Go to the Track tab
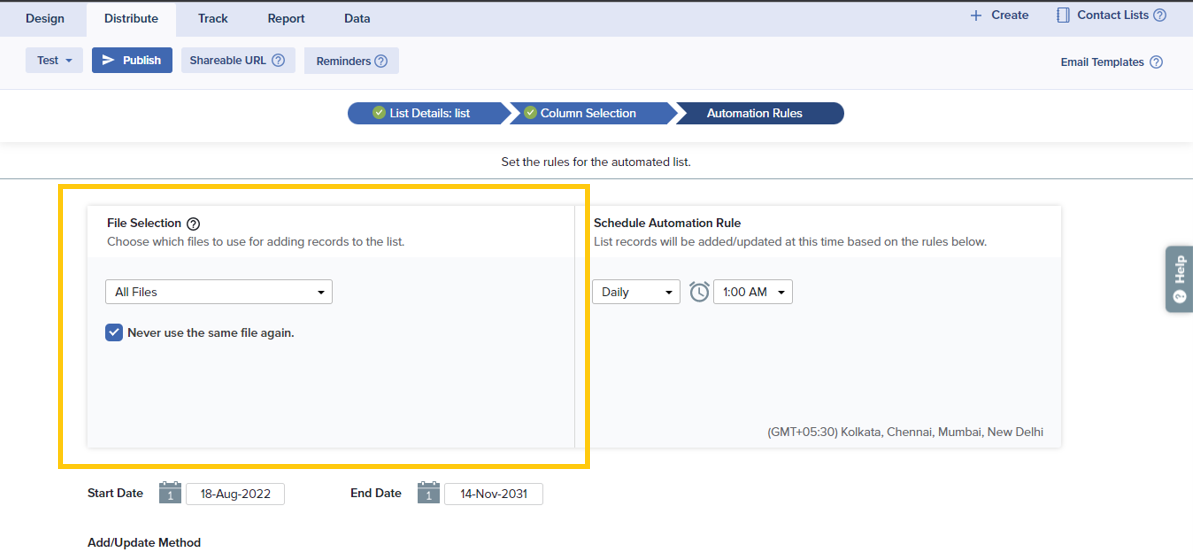The height and width of the screenshot is (555, 1193). point(213,18)
